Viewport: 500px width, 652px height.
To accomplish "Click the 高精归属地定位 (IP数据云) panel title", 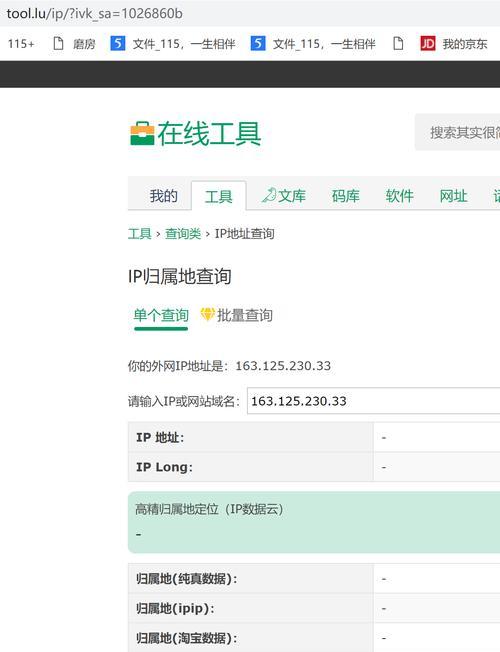I will pos(209,509).
